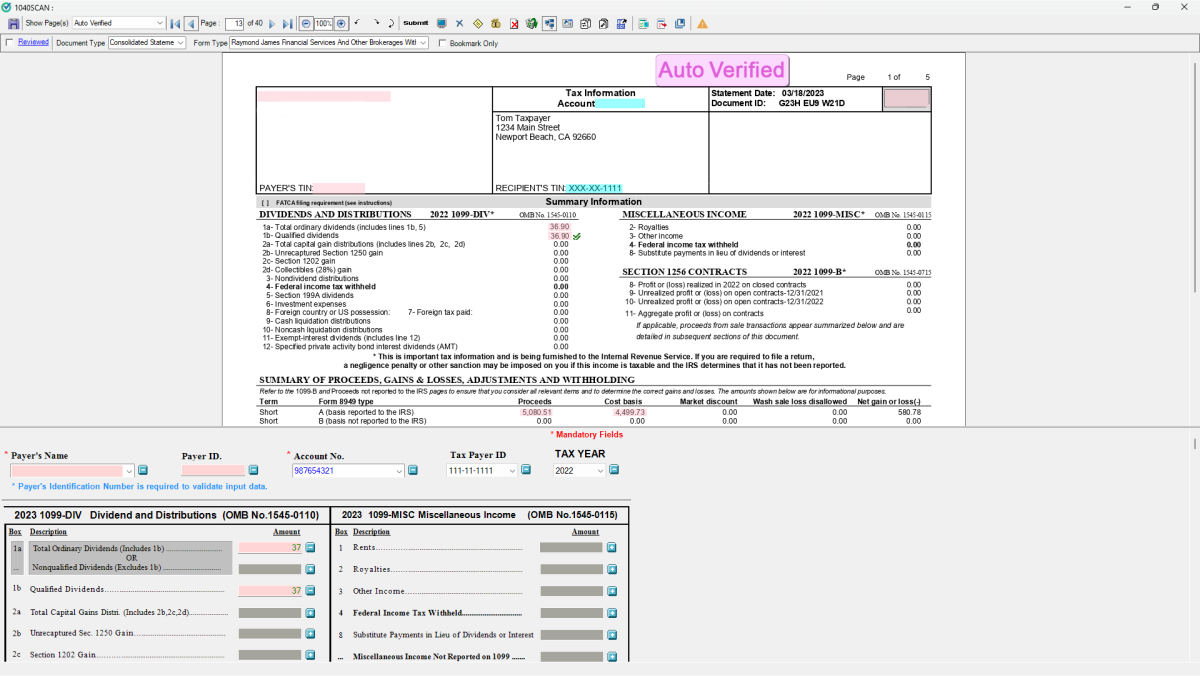Open the Tax Year dropdown
This screenshot has width=1200, height=676.
(601, 470)
